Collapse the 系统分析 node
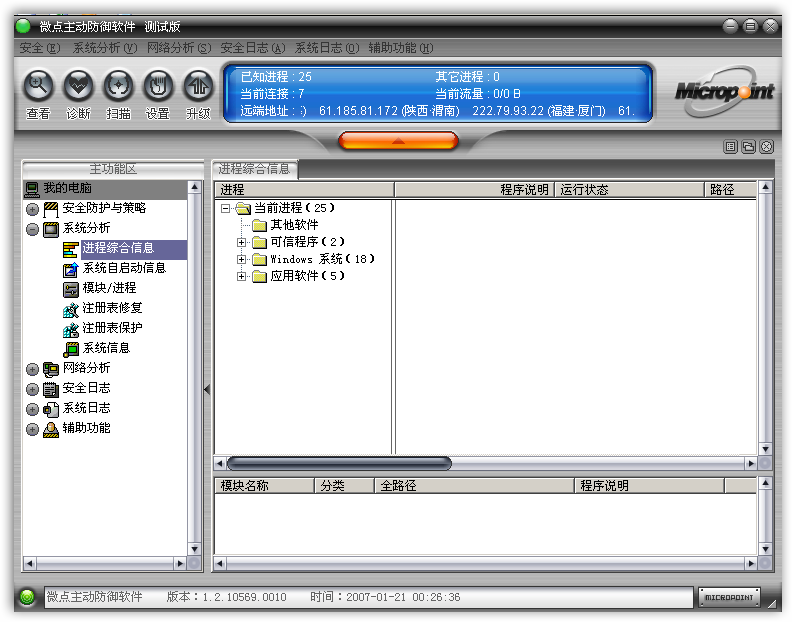This screenshot has width=793, height=623. (x=32, y=229)
